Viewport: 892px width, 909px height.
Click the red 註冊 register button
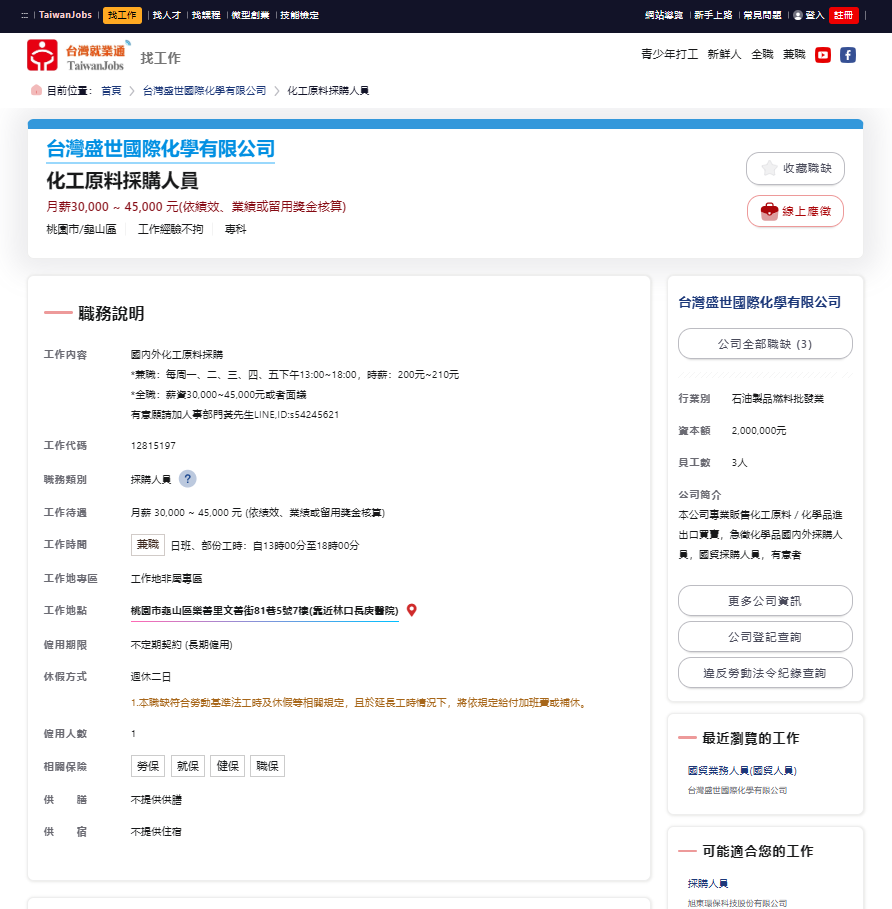tap(843, 15)
